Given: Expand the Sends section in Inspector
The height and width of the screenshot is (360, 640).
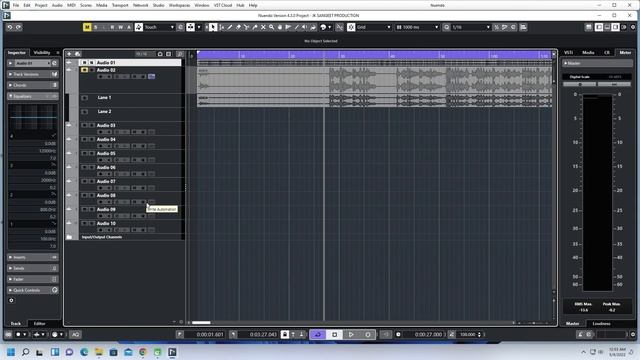Looking at the screenshot, I should [33, 268].
